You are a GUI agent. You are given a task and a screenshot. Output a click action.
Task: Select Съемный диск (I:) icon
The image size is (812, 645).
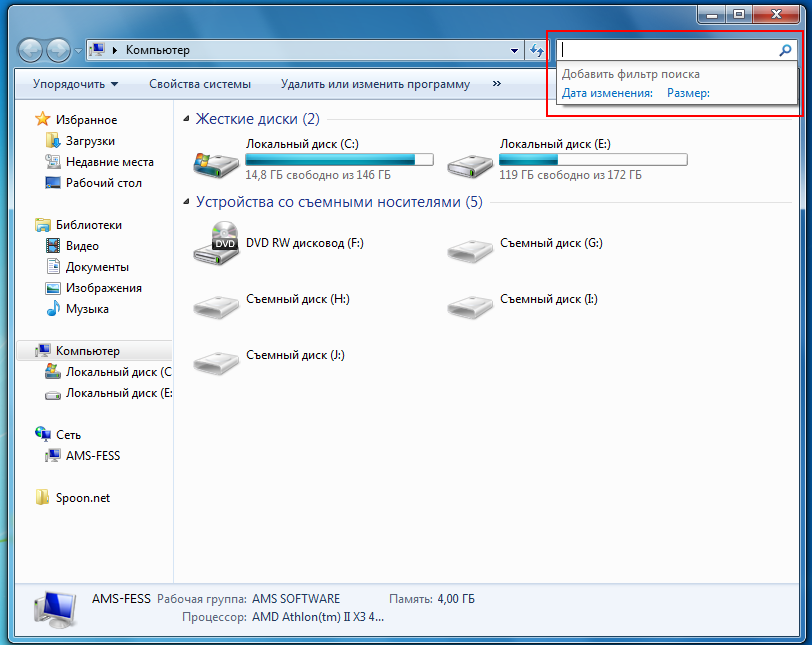point(470,306)
